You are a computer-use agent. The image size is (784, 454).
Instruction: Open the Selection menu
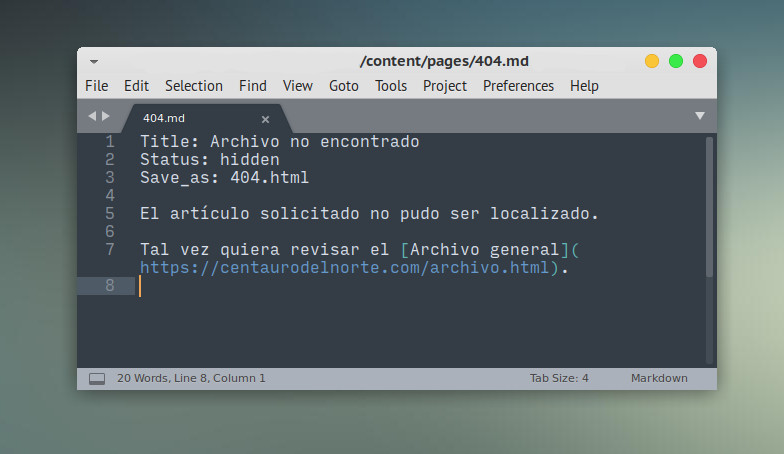click(x=194, y=86)
